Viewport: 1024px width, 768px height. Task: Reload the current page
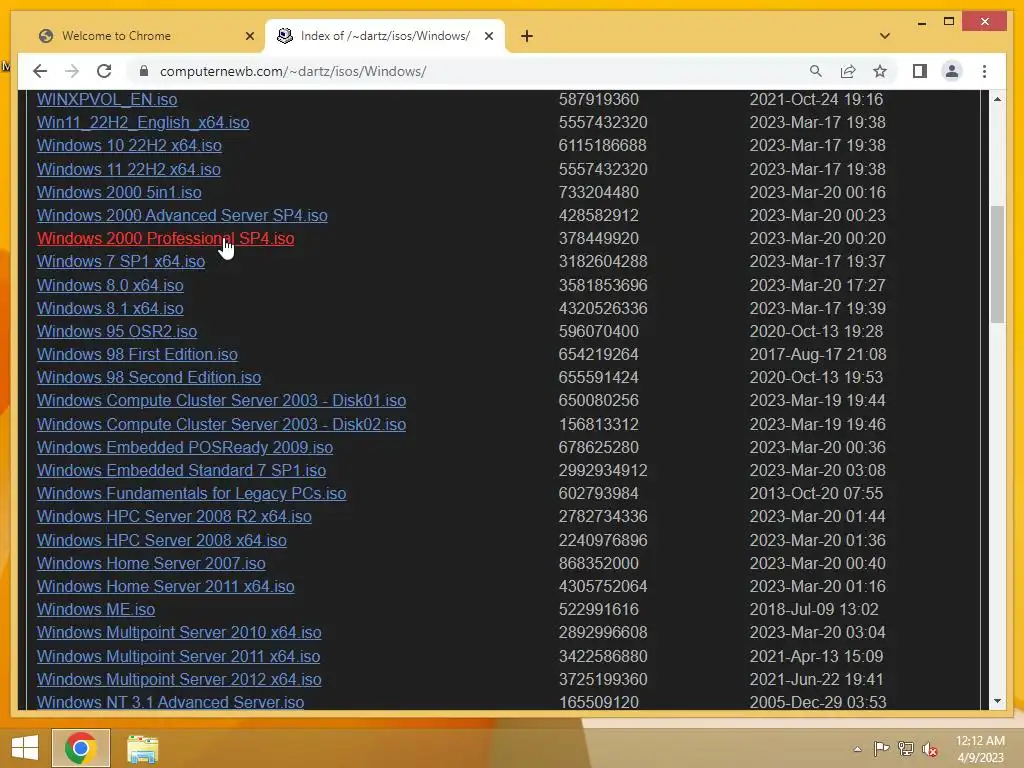104,71
